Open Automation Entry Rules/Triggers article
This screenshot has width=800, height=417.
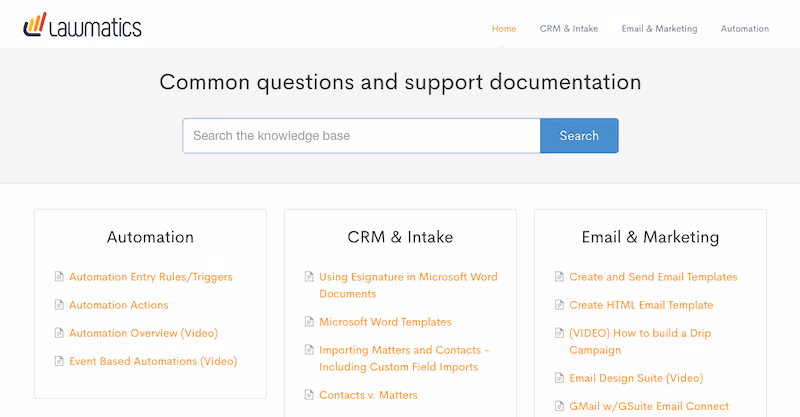[x=151, y=277]
